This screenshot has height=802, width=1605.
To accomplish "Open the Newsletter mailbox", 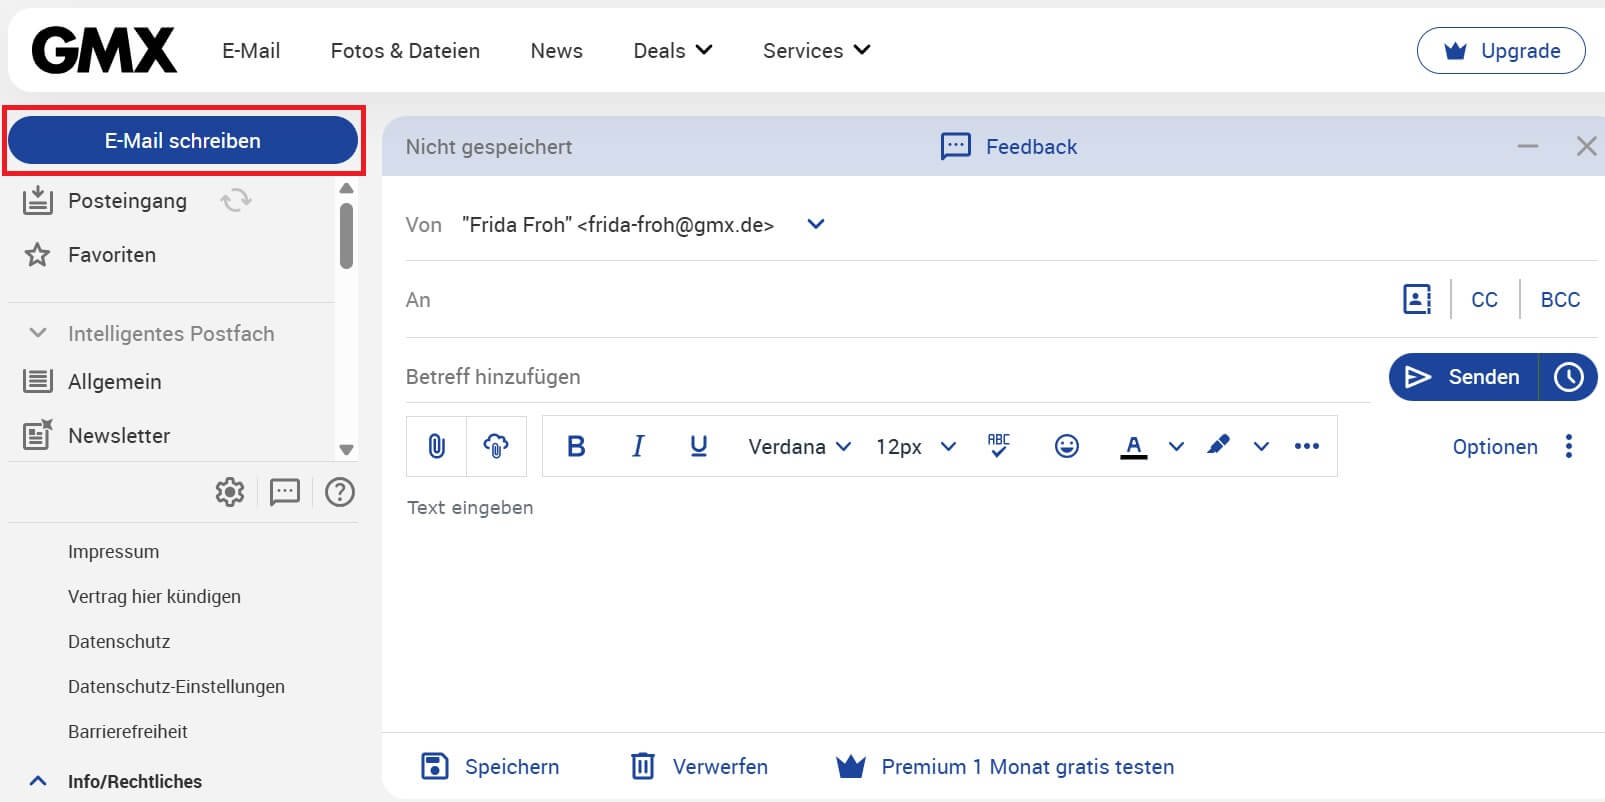I will [119, 435].
